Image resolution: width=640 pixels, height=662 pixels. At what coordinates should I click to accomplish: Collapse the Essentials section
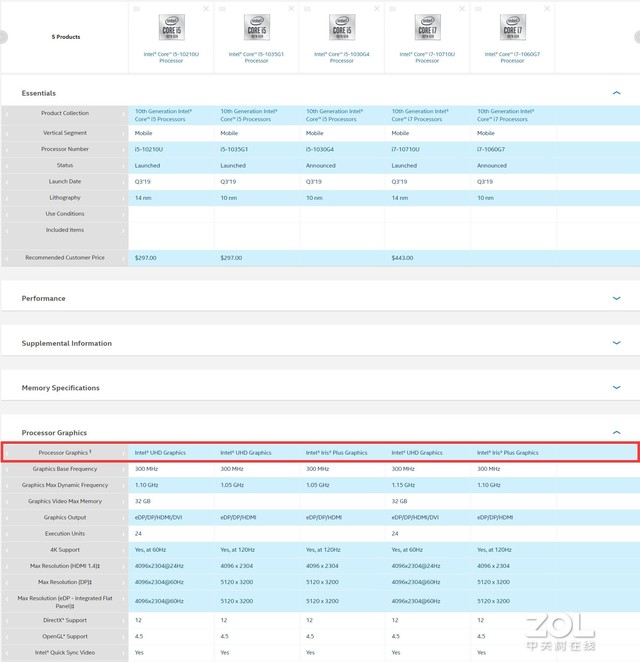(x=616, y=93)
